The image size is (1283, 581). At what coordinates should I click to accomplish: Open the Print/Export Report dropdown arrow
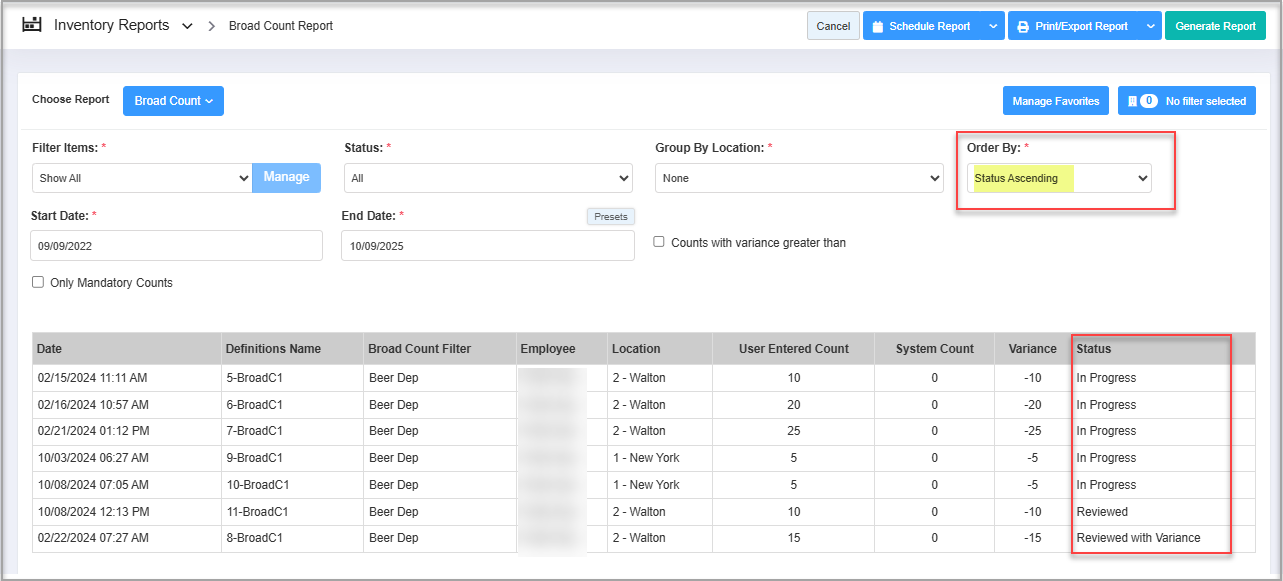[1149, 26]
